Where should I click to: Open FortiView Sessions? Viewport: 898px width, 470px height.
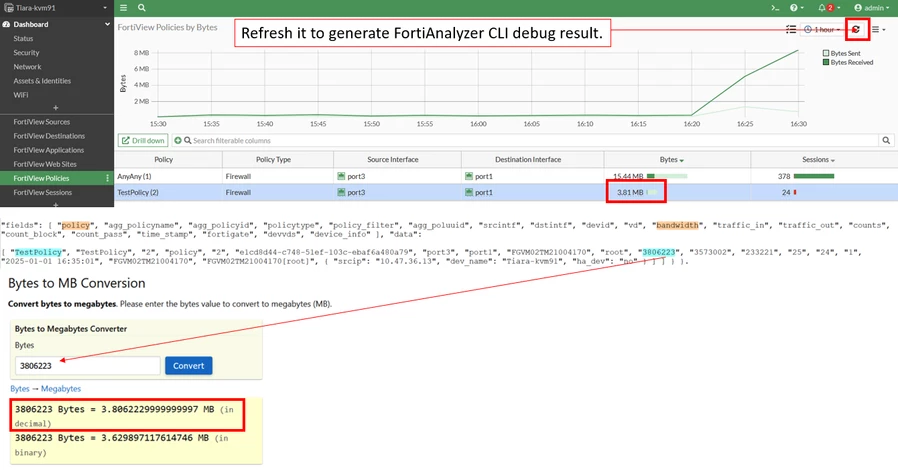[x=43, y=192]
